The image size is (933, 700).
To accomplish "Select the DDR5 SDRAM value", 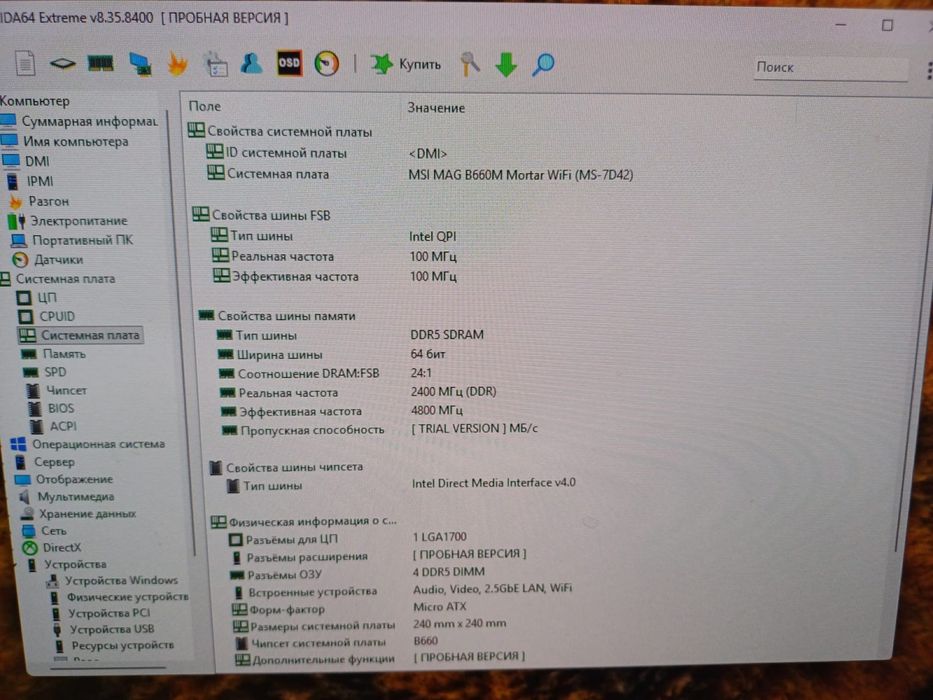I will point(447,335).
